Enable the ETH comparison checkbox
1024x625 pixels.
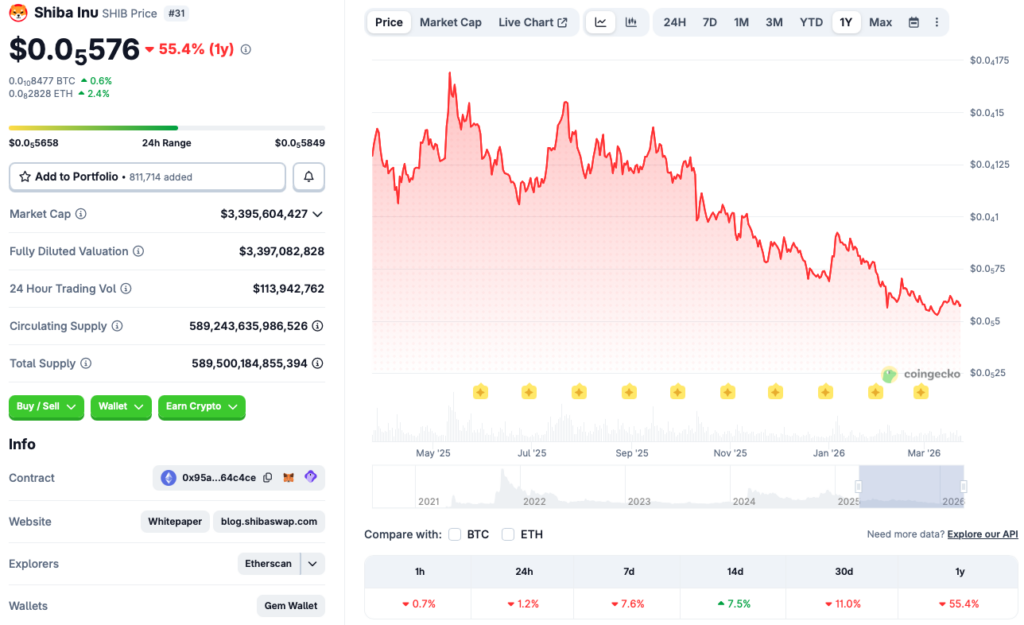pos(508,534)
